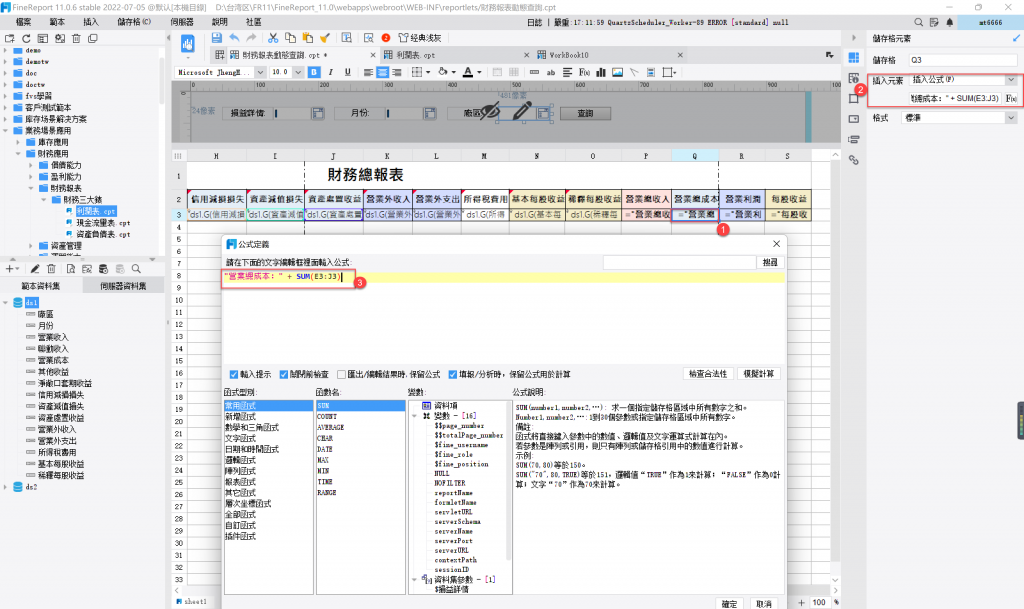Toggle the 輸入提示 checkbox
Image resolution: width=1024 pixels, height=609 pixels.
234,375
